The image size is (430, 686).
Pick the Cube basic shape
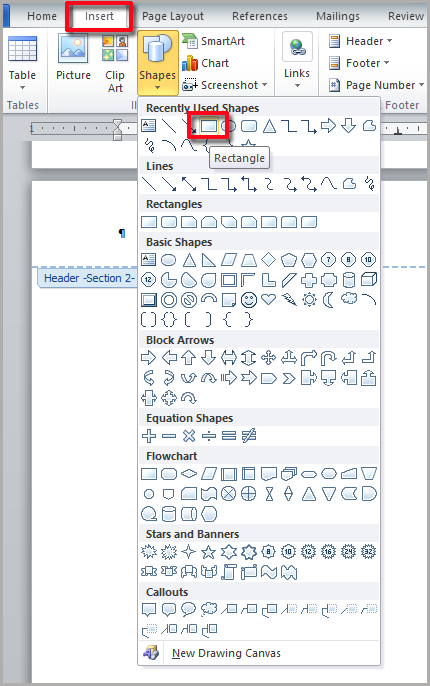click(x=369, y=280)
